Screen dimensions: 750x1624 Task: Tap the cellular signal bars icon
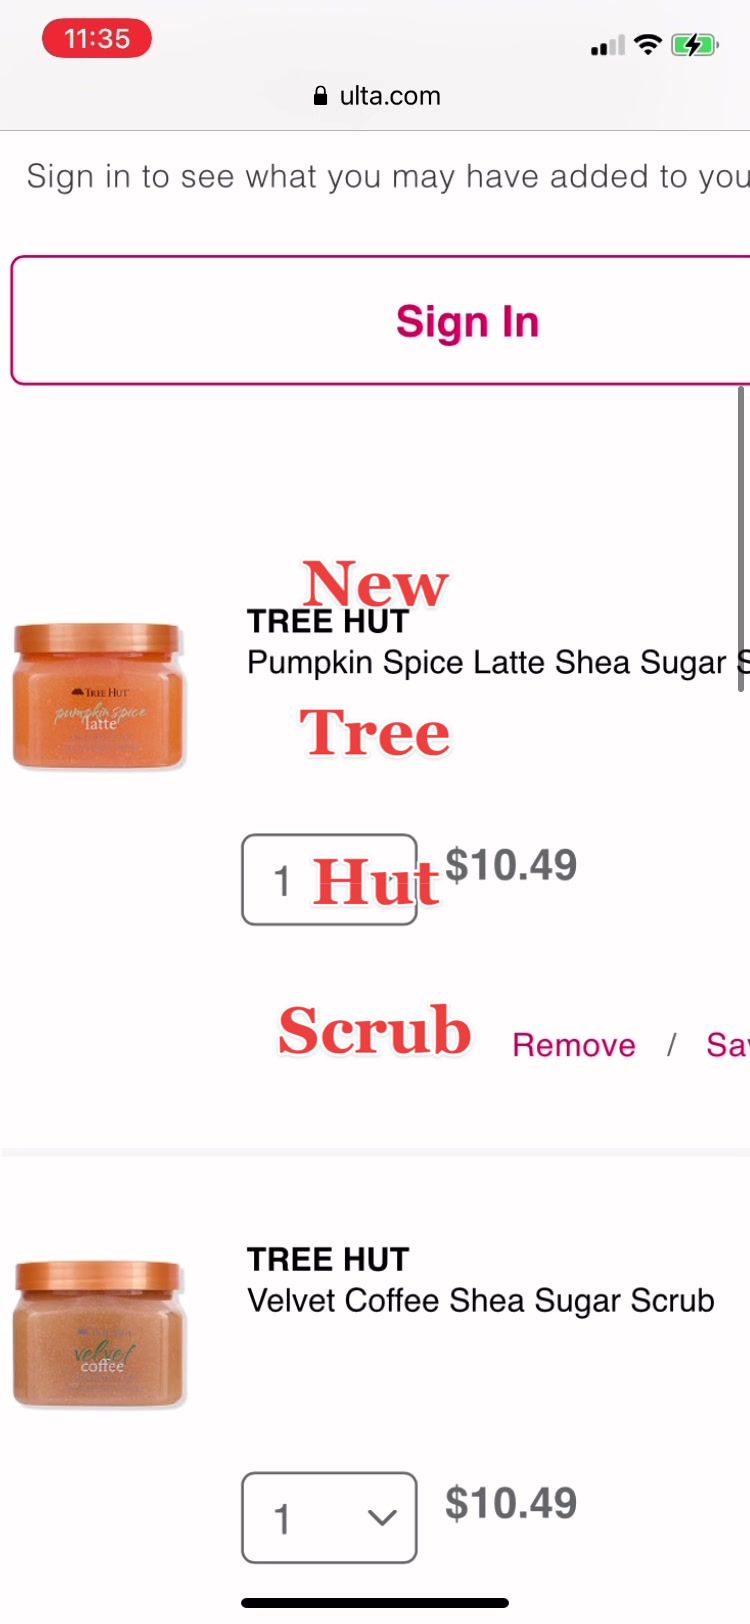point(607,46)
